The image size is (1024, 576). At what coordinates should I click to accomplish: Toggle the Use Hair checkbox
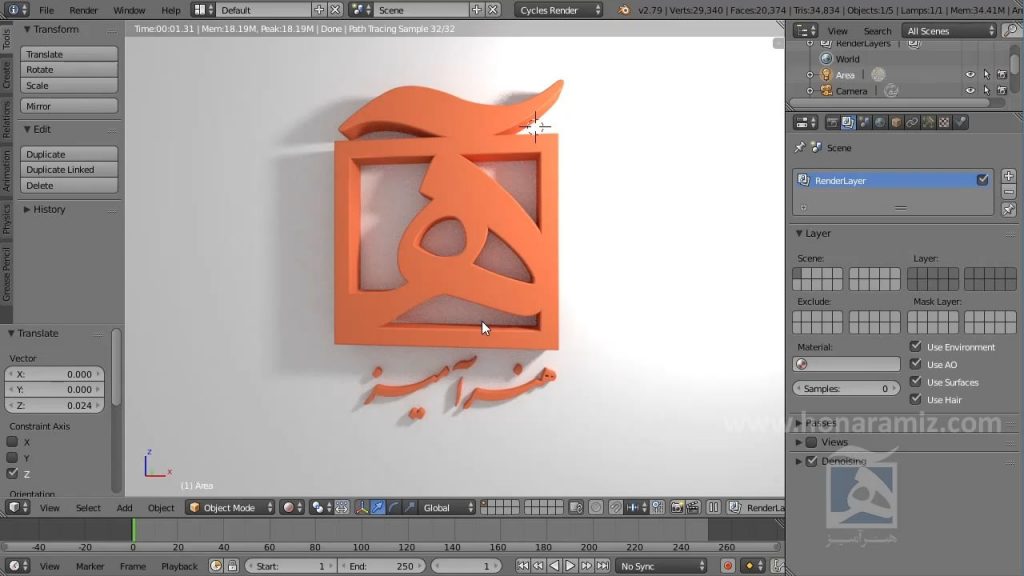(x=916, y=399)
